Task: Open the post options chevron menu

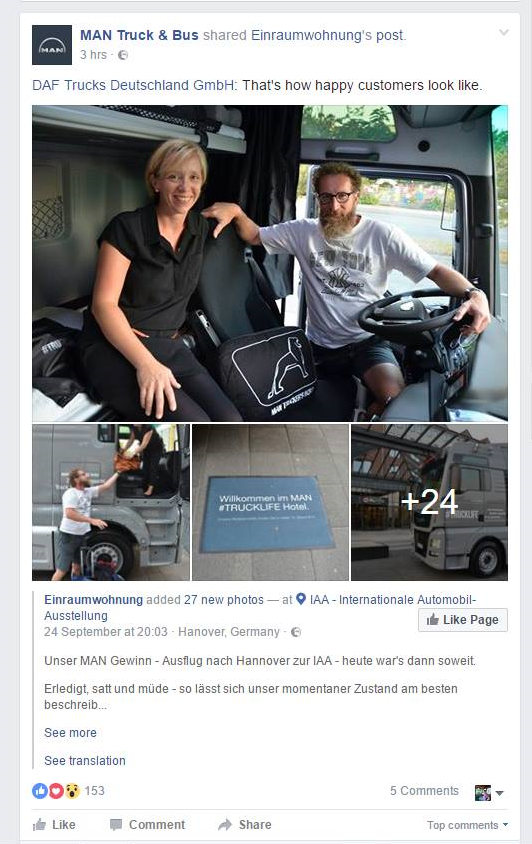Action: 504,32
